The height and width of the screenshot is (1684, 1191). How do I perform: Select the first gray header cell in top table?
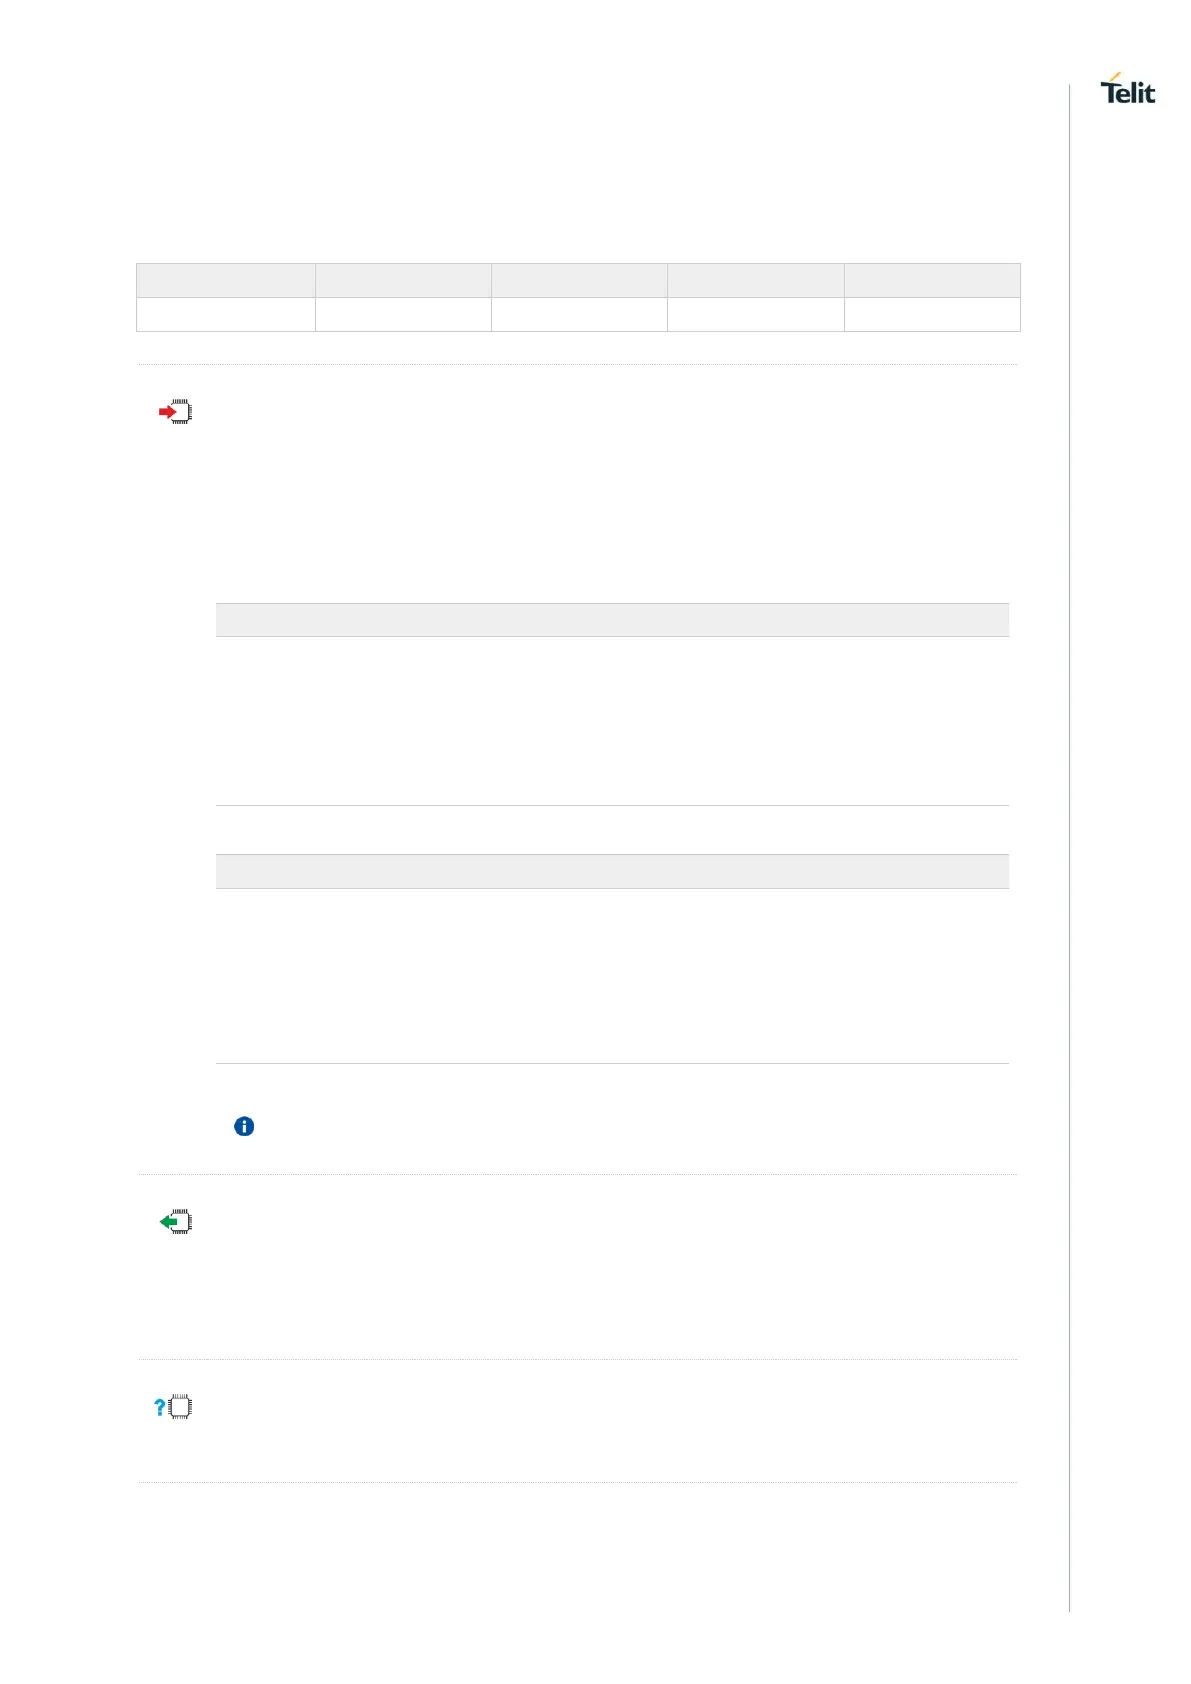[226, 281]
